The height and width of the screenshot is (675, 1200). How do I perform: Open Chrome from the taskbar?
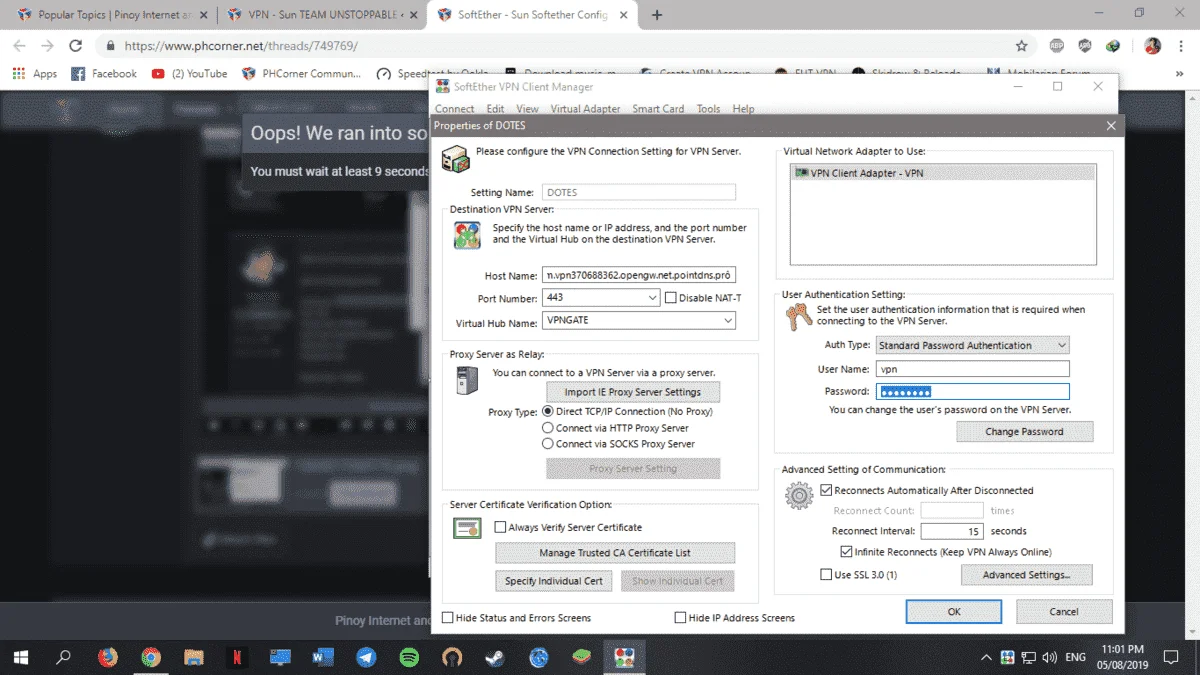pyautogui.click(x=151, y=657)
